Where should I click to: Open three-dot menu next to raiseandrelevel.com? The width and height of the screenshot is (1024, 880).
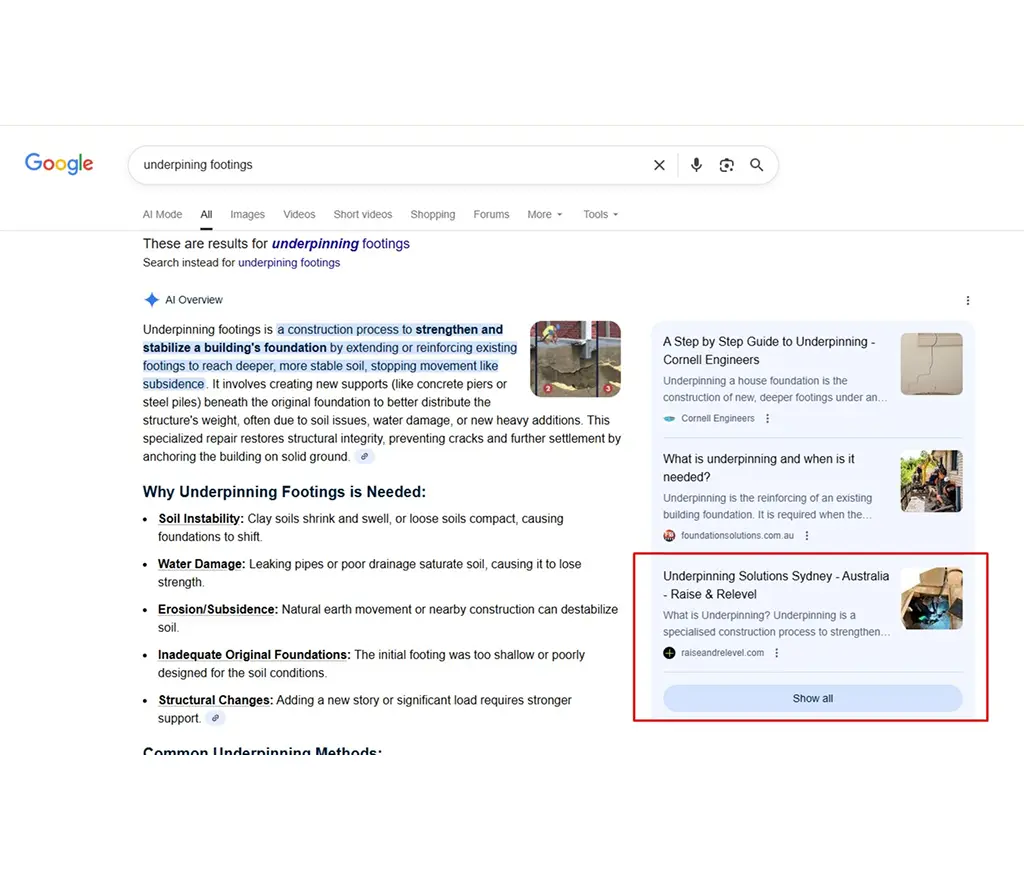pos(777,653)
